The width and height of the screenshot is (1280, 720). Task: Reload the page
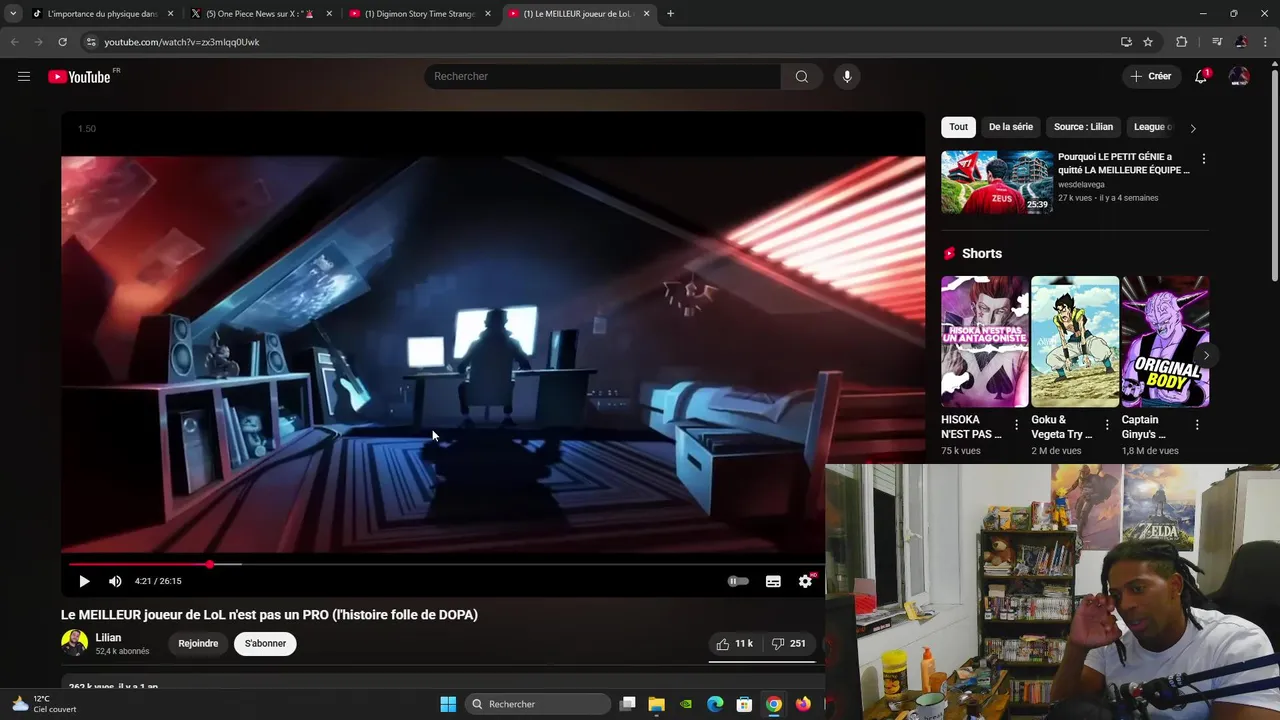pyautogui.click(x=62, y=42)
